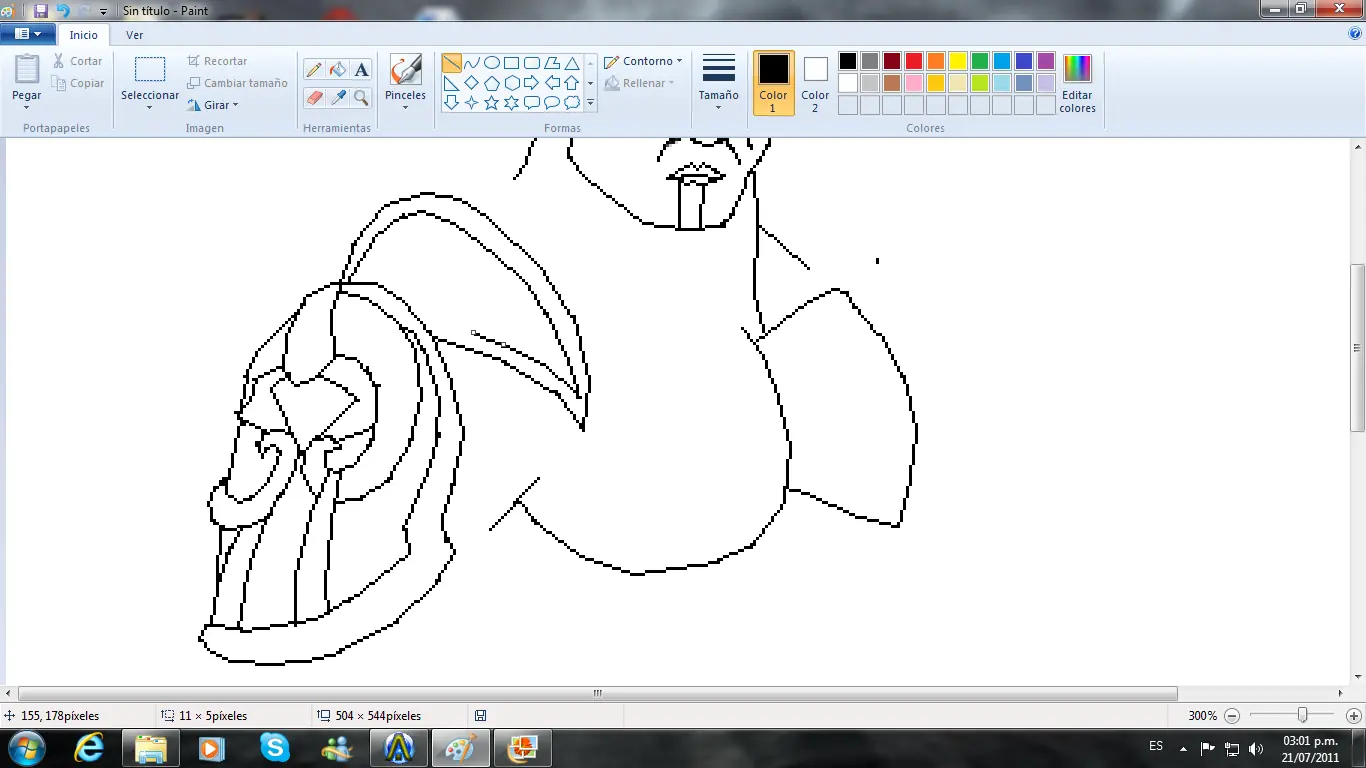Choose the Oval shape
Image resolution: width=1366 pixels, height=768 pixels.
[492, 63]
